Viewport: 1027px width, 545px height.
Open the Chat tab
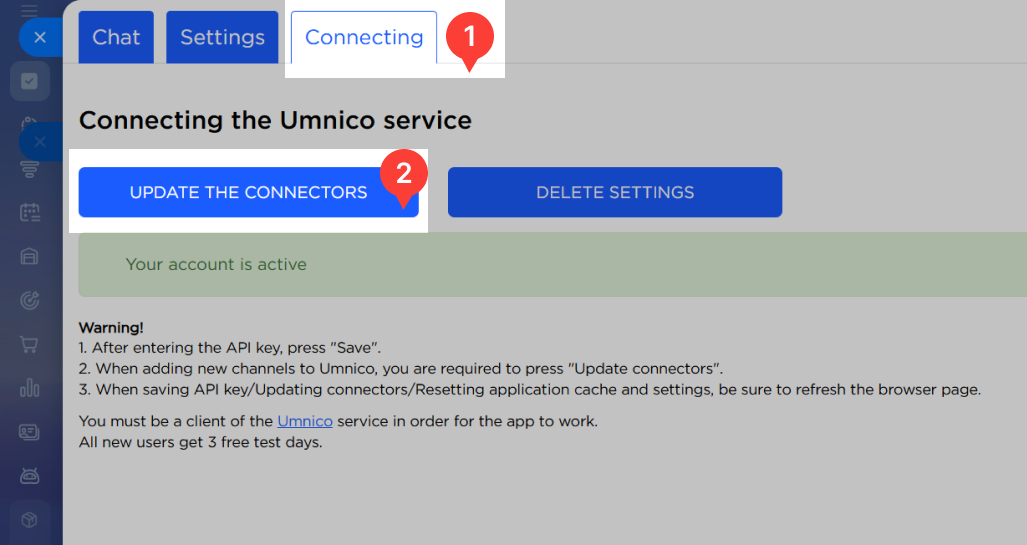[116, 37]
